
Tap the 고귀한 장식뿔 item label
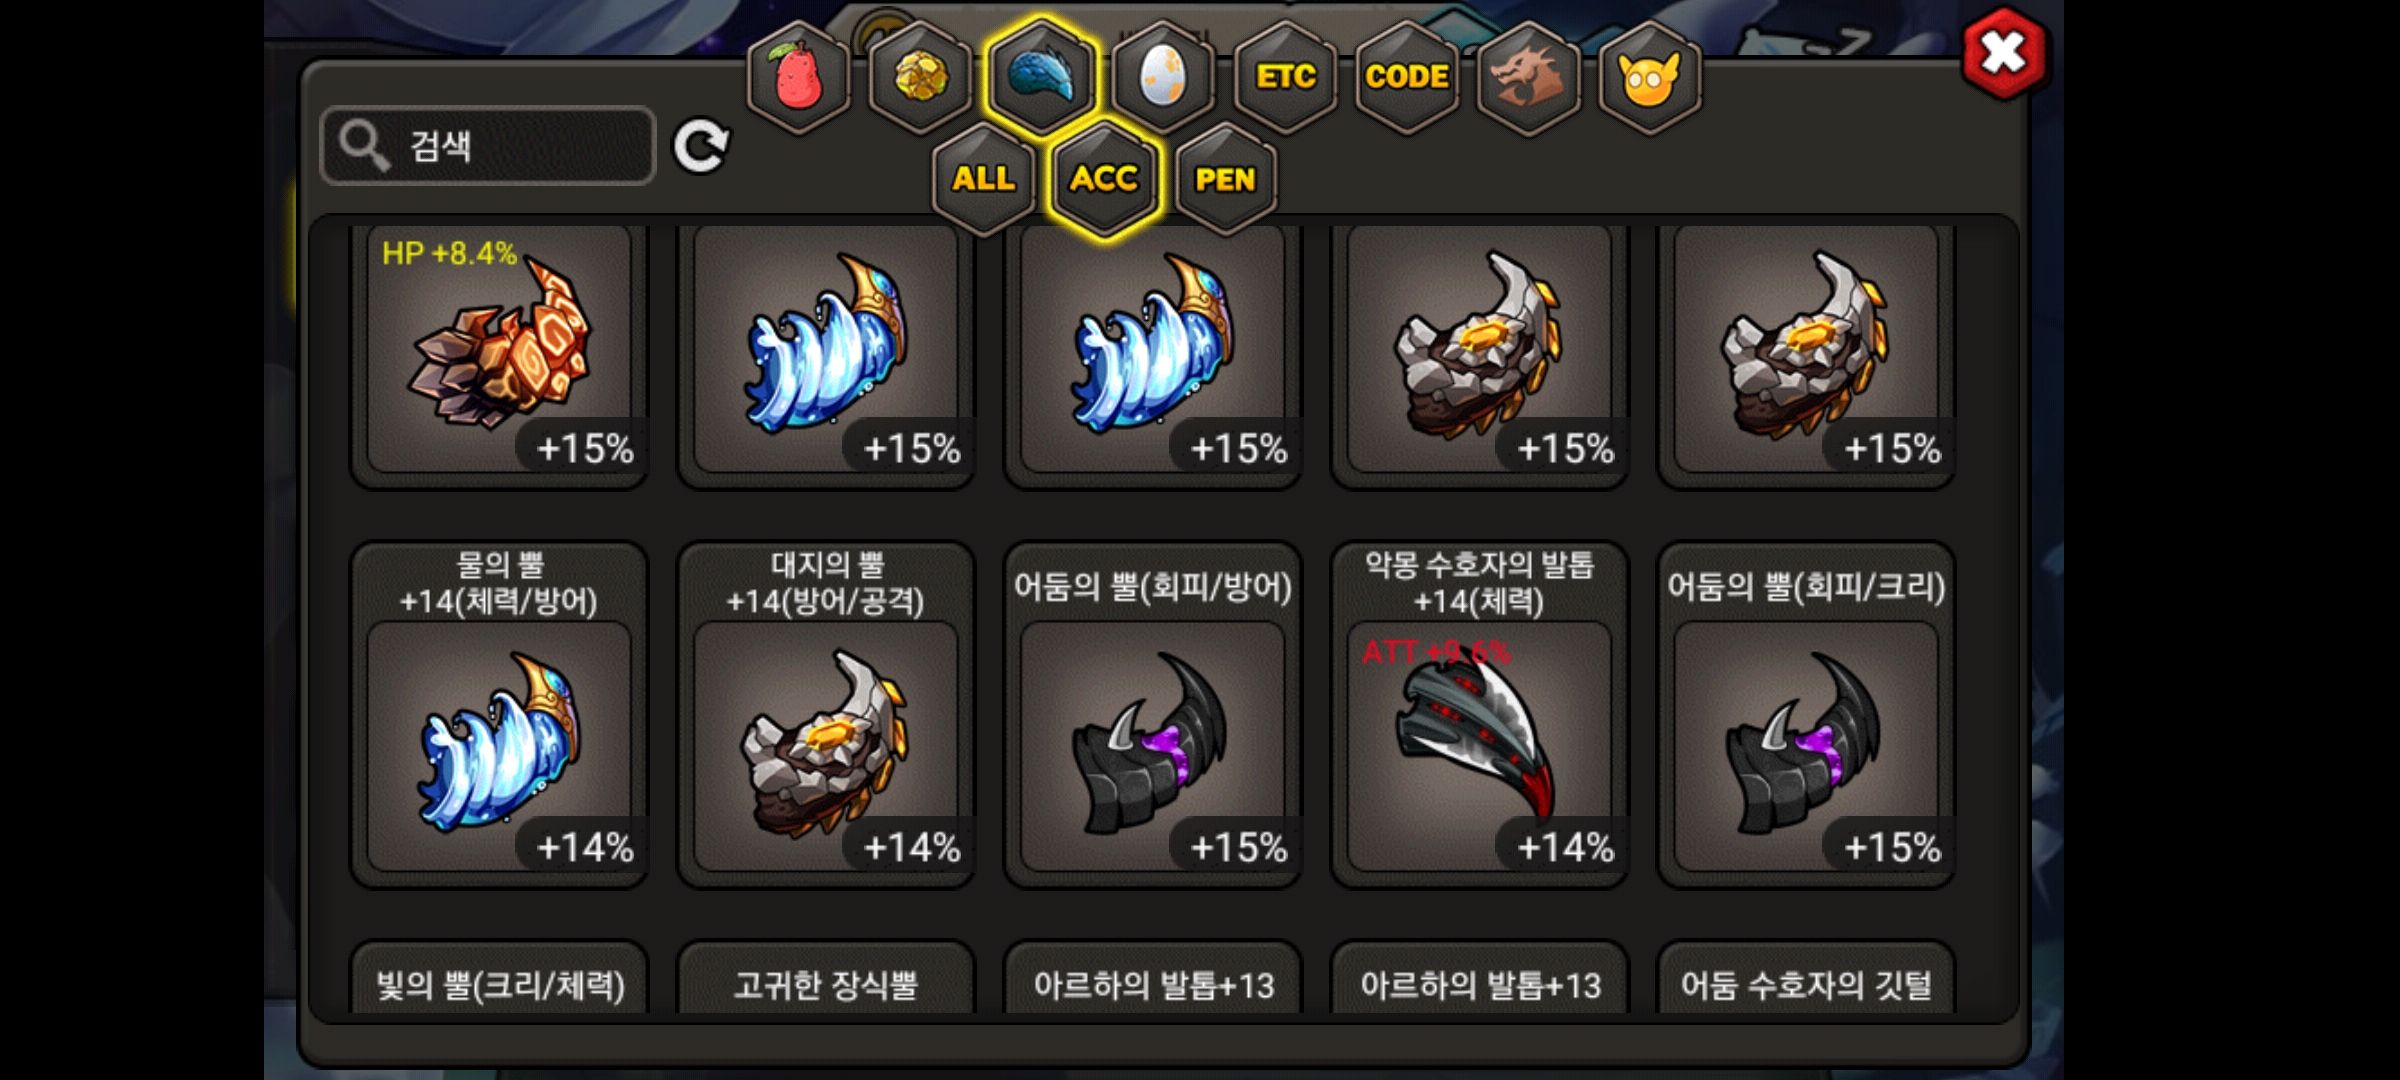point(826,985)
